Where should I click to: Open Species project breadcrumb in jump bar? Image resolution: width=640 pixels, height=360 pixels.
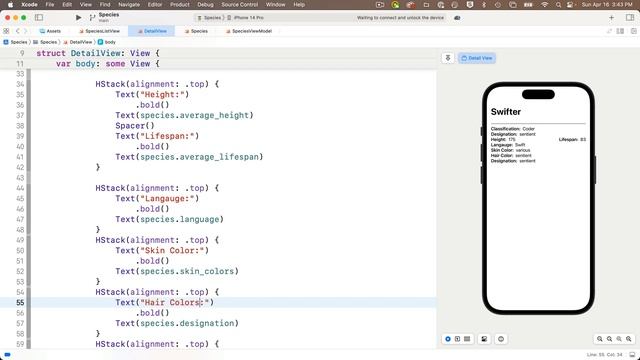coord(15,42)
